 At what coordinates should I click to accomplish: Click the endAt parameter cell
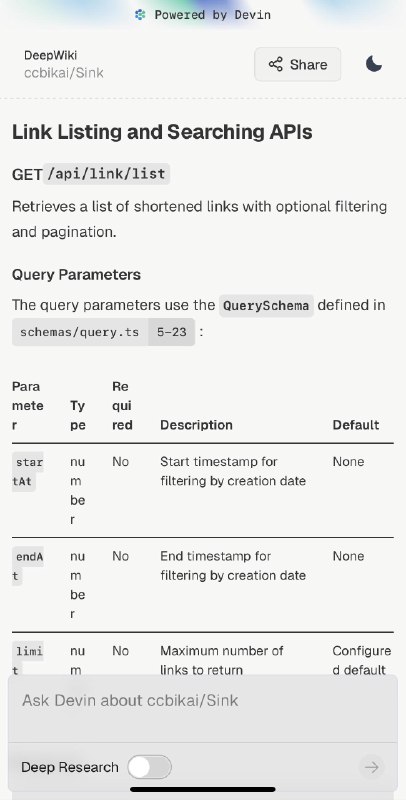coord(29,566)
